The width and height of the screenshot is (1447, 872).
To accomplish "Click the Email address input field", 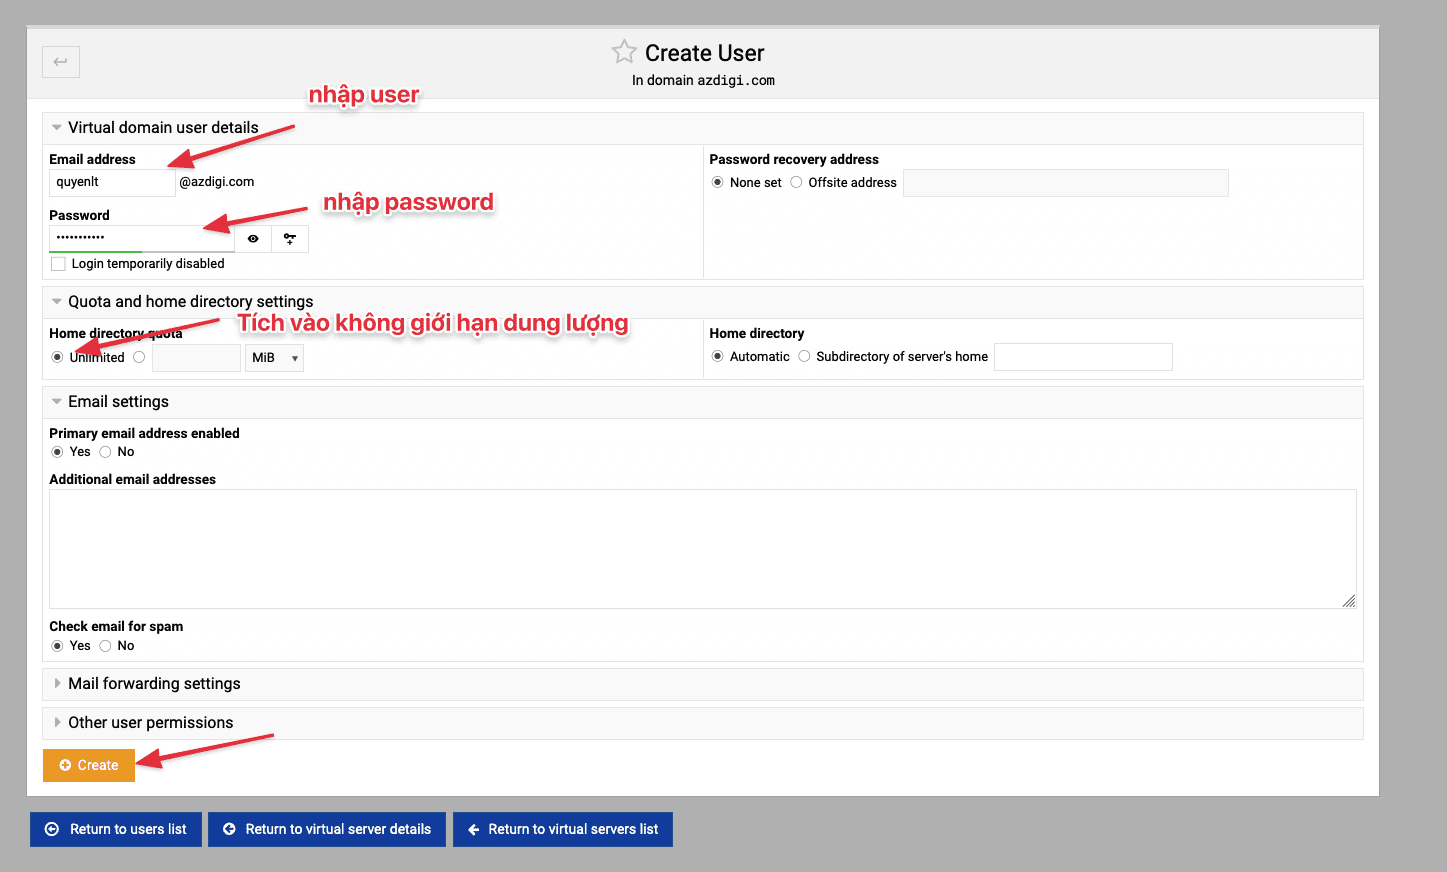I will [x=112, y=182].
